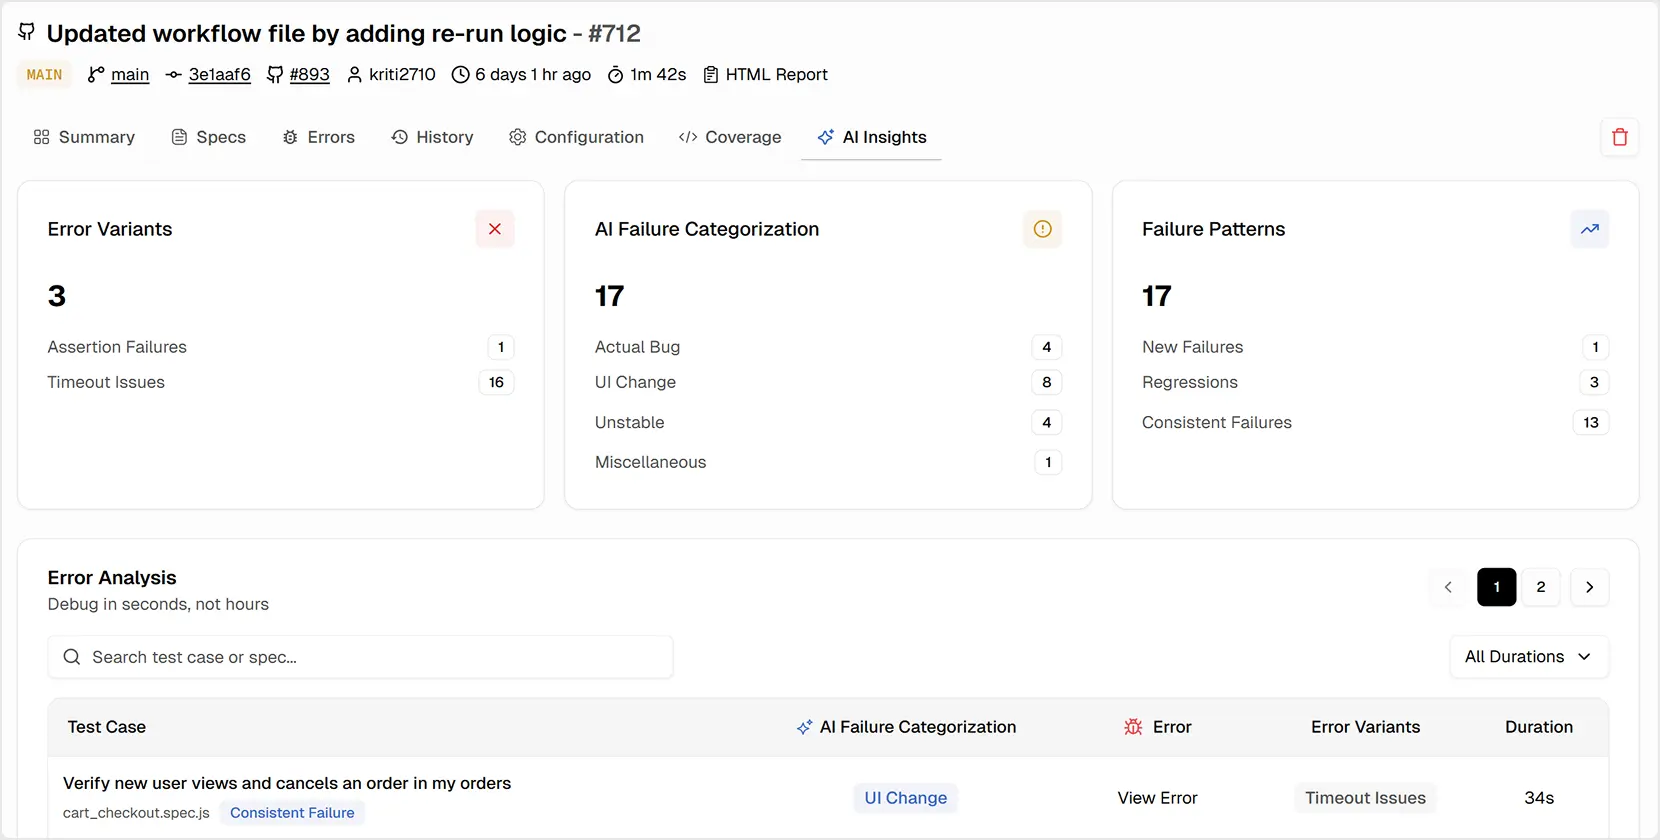This screenshot has height=840, width=1660.
Task: Click the user icon beside kriti2710
Action: click(354, 74)
